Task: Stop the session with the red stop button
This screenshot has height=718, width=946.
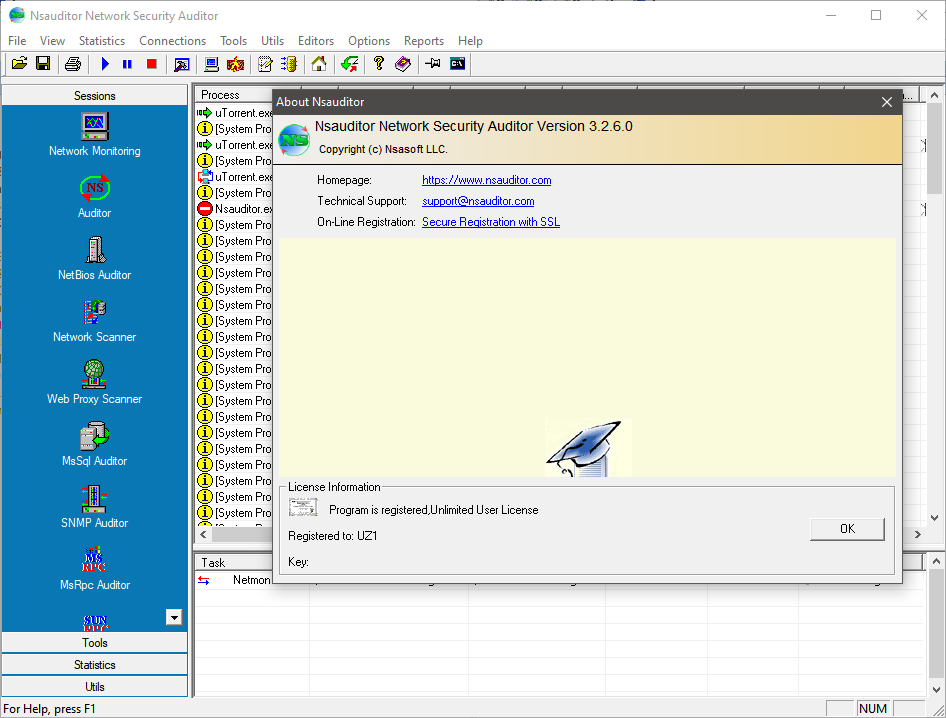Action: tap(151, 63)
